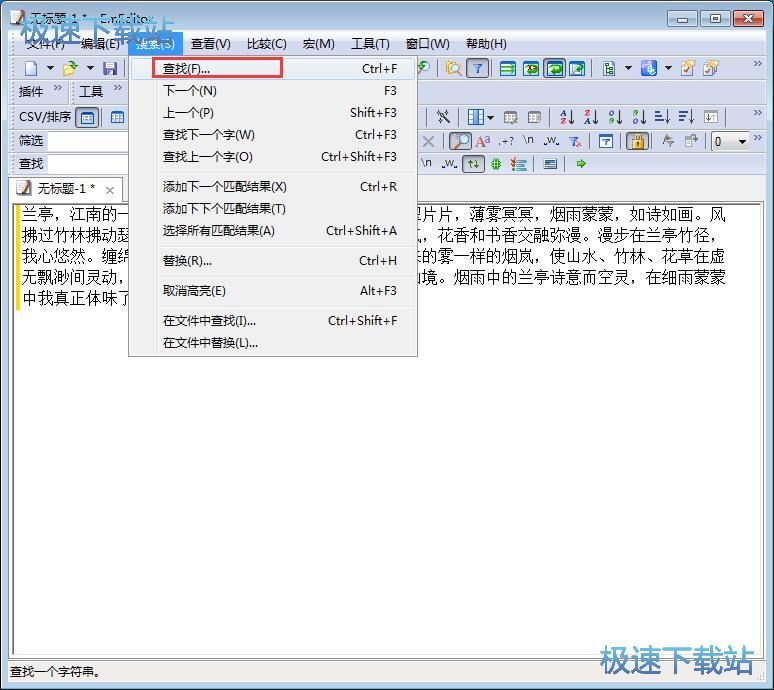The width and height of the screenshot is (774, 690).
Task: Click the reverse order icon in sort toolbar
Action: point(711,117)
